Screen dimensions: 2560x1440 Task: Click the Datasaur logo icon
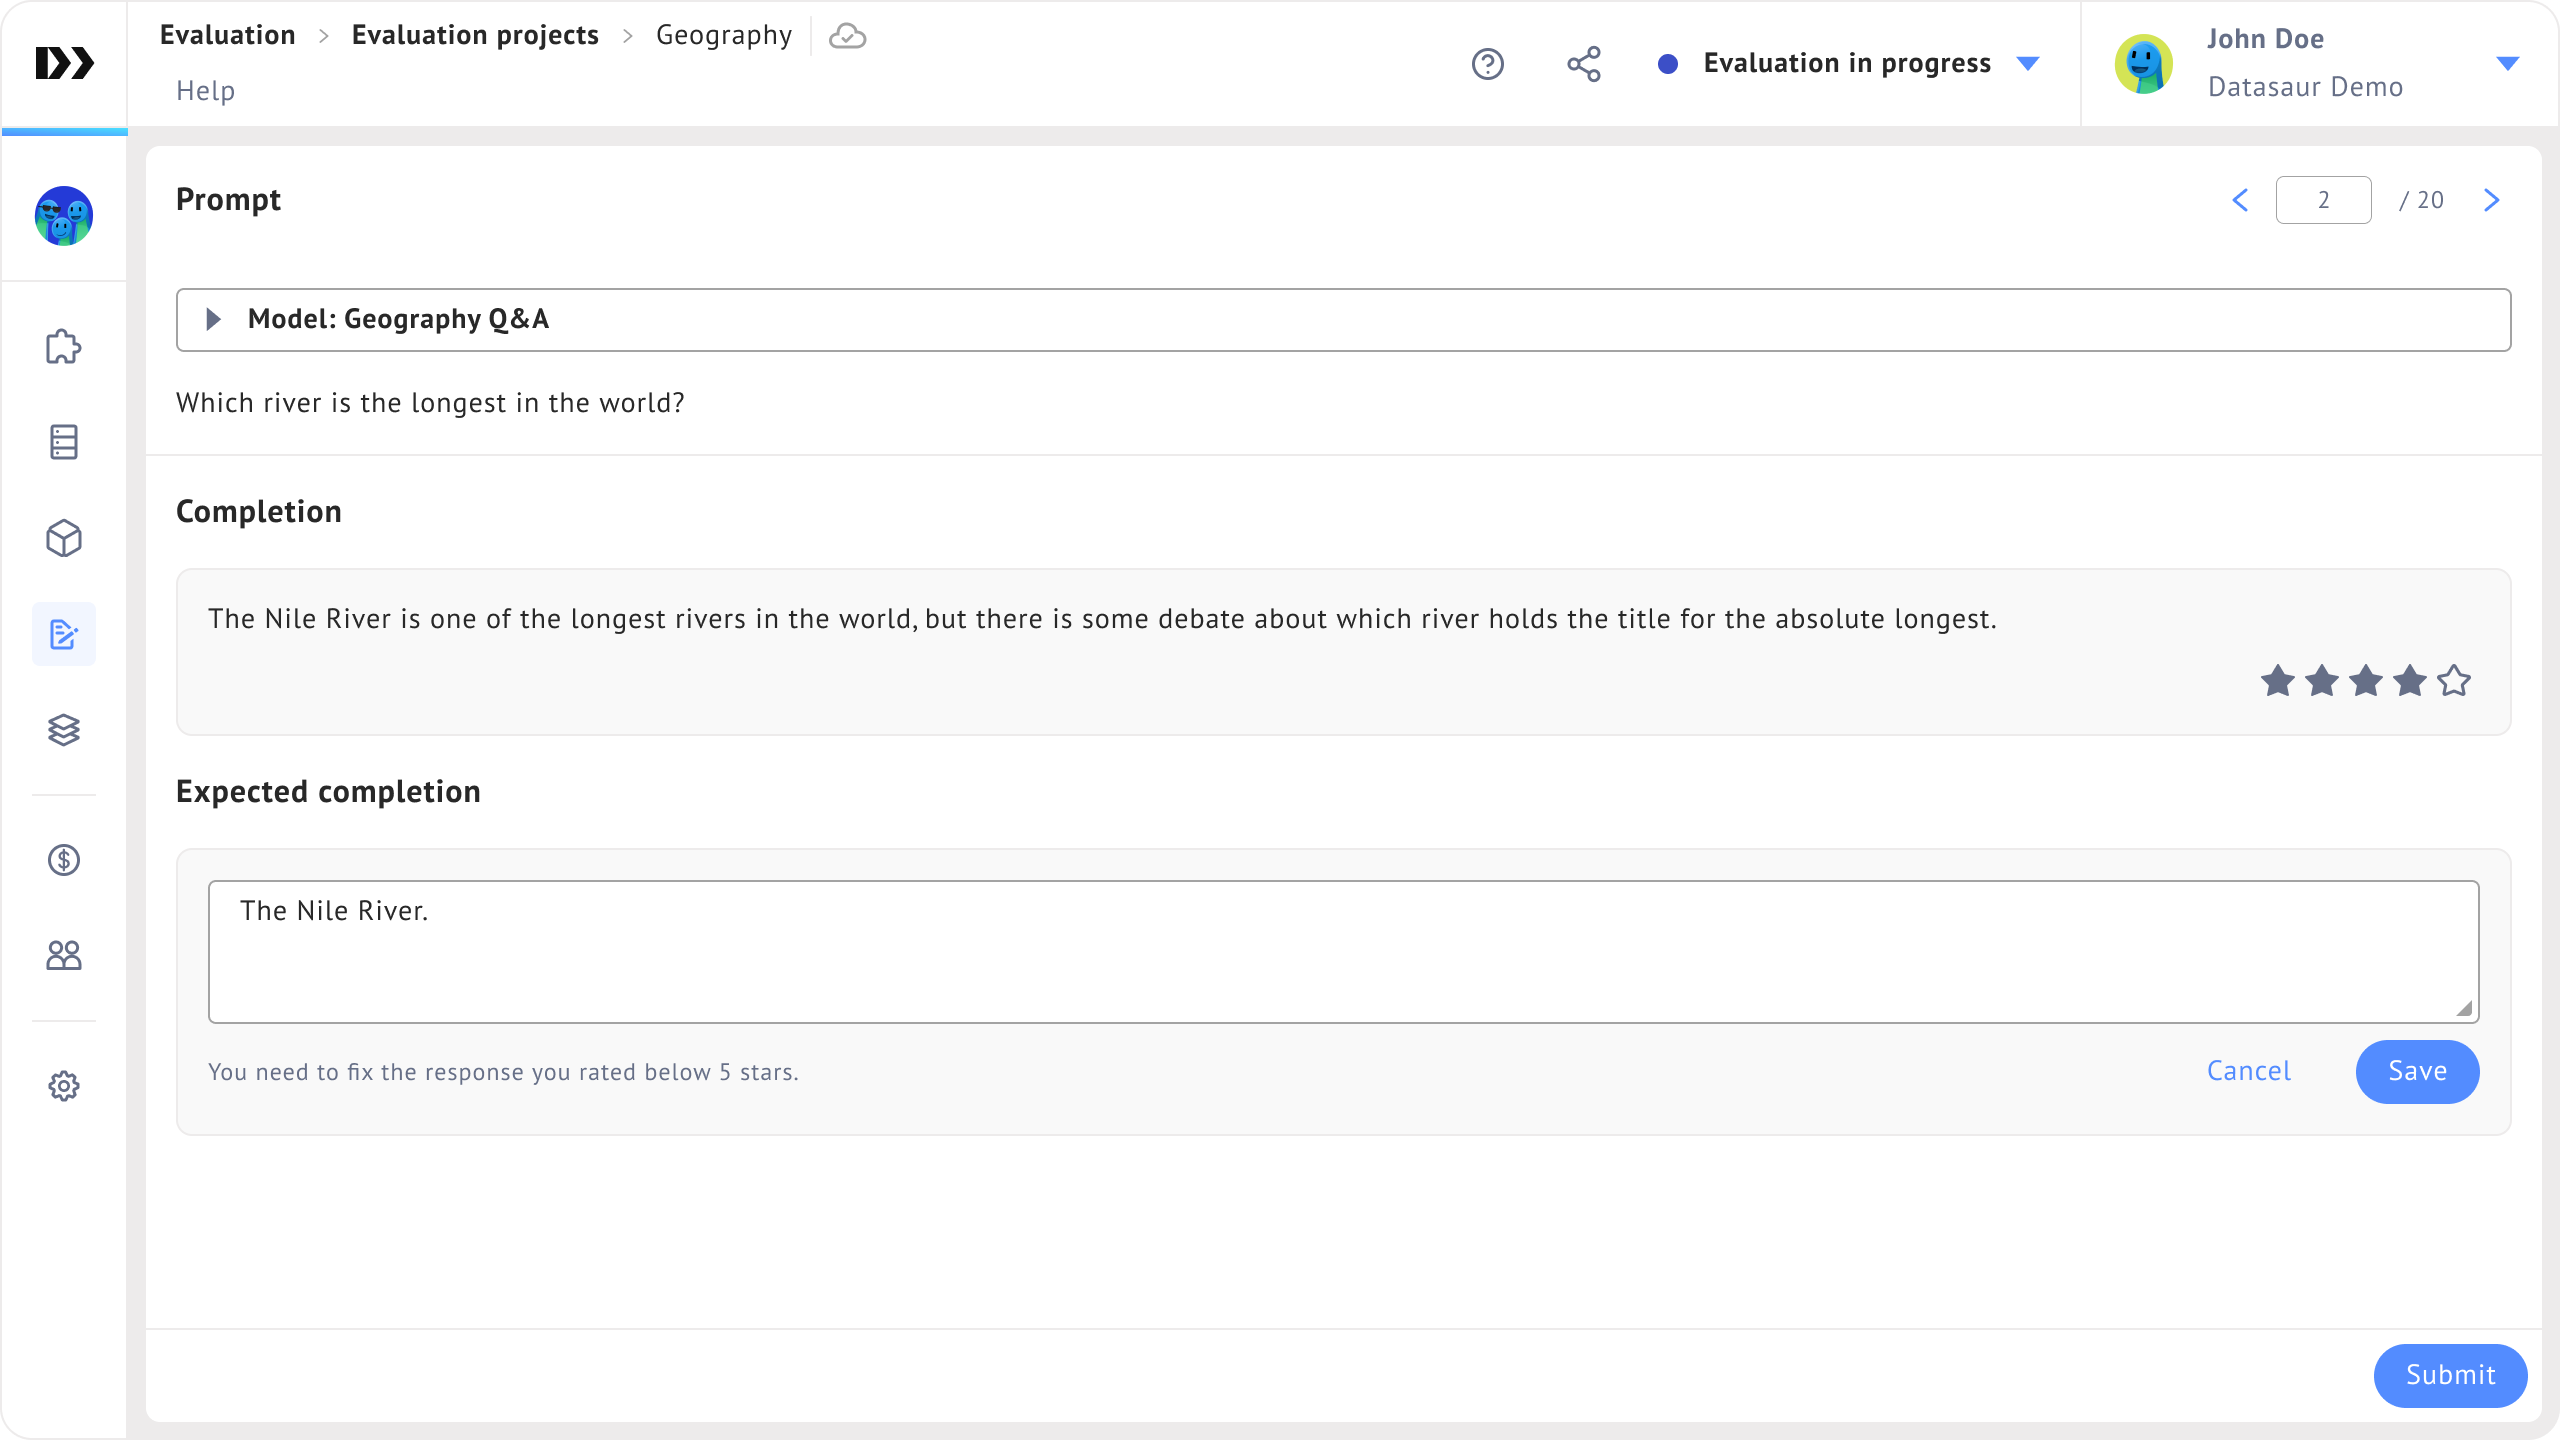pyautogui.click(x=64, y=63)
